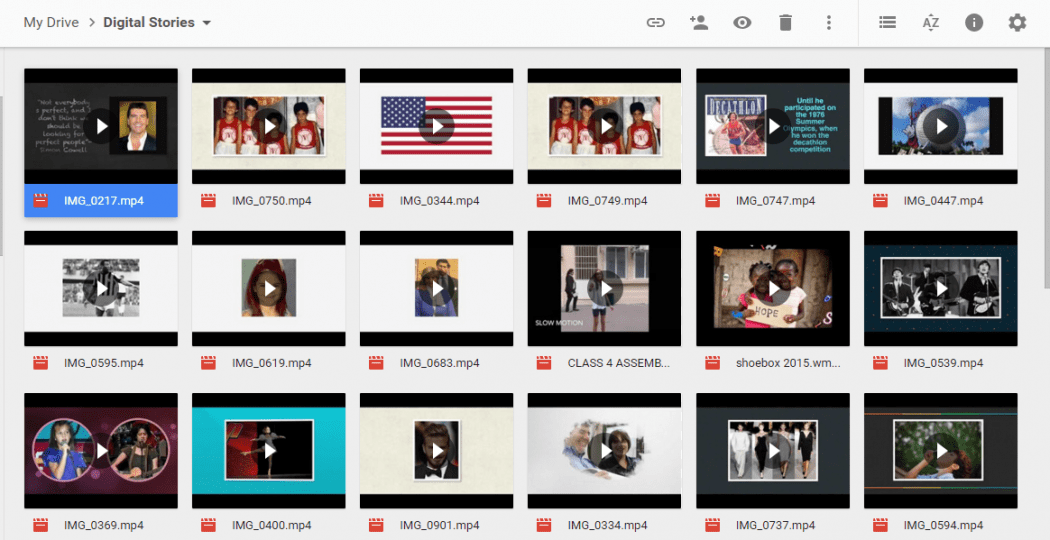Play the American flag IMG_0344.mp4 thumbnail
Screen dimensions: 1050x540
click(437, 126)
